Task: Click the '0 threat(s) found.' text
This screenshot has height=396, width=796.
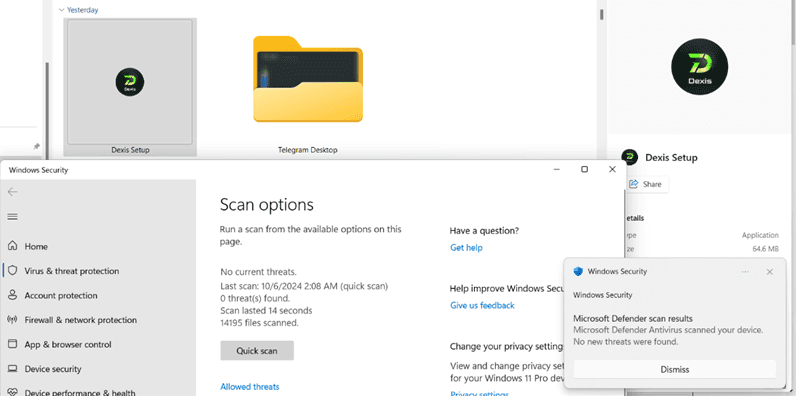Action: click(x=255, y=298)
